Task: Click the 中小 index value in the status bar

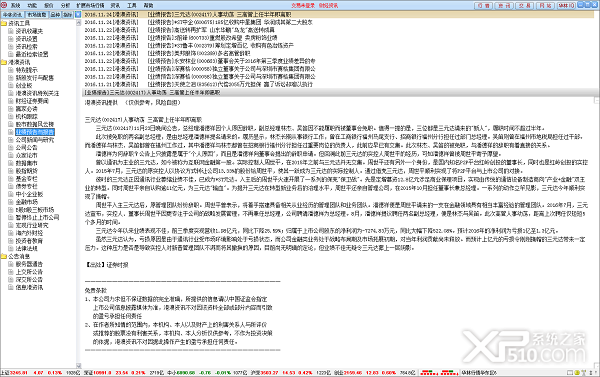Action: tap(186, 372)
